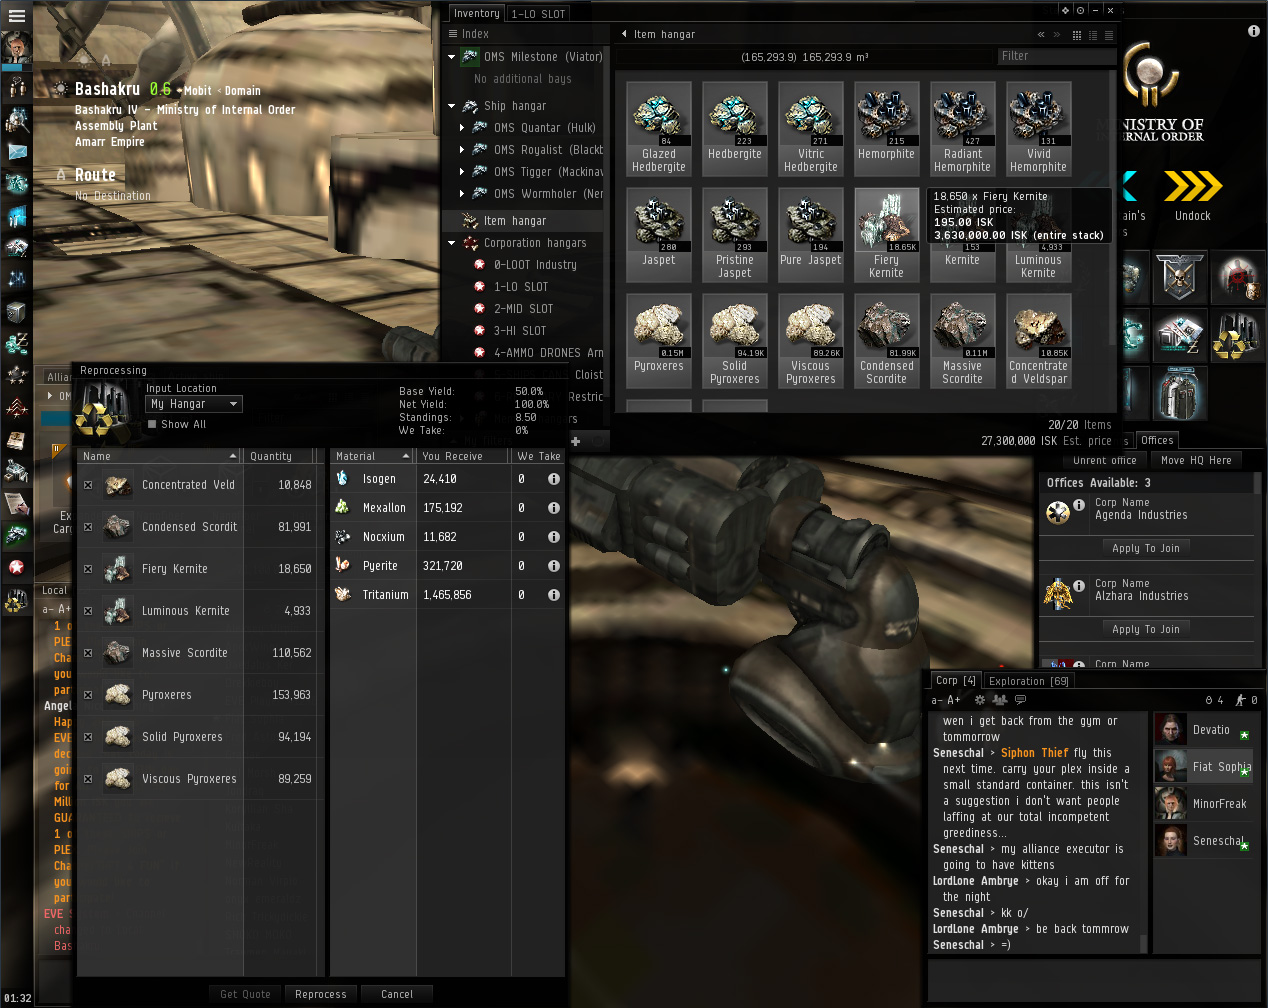Screen dimensions: 1268x1008
Task: Enable the Show All checkbox
Action: 152,424
